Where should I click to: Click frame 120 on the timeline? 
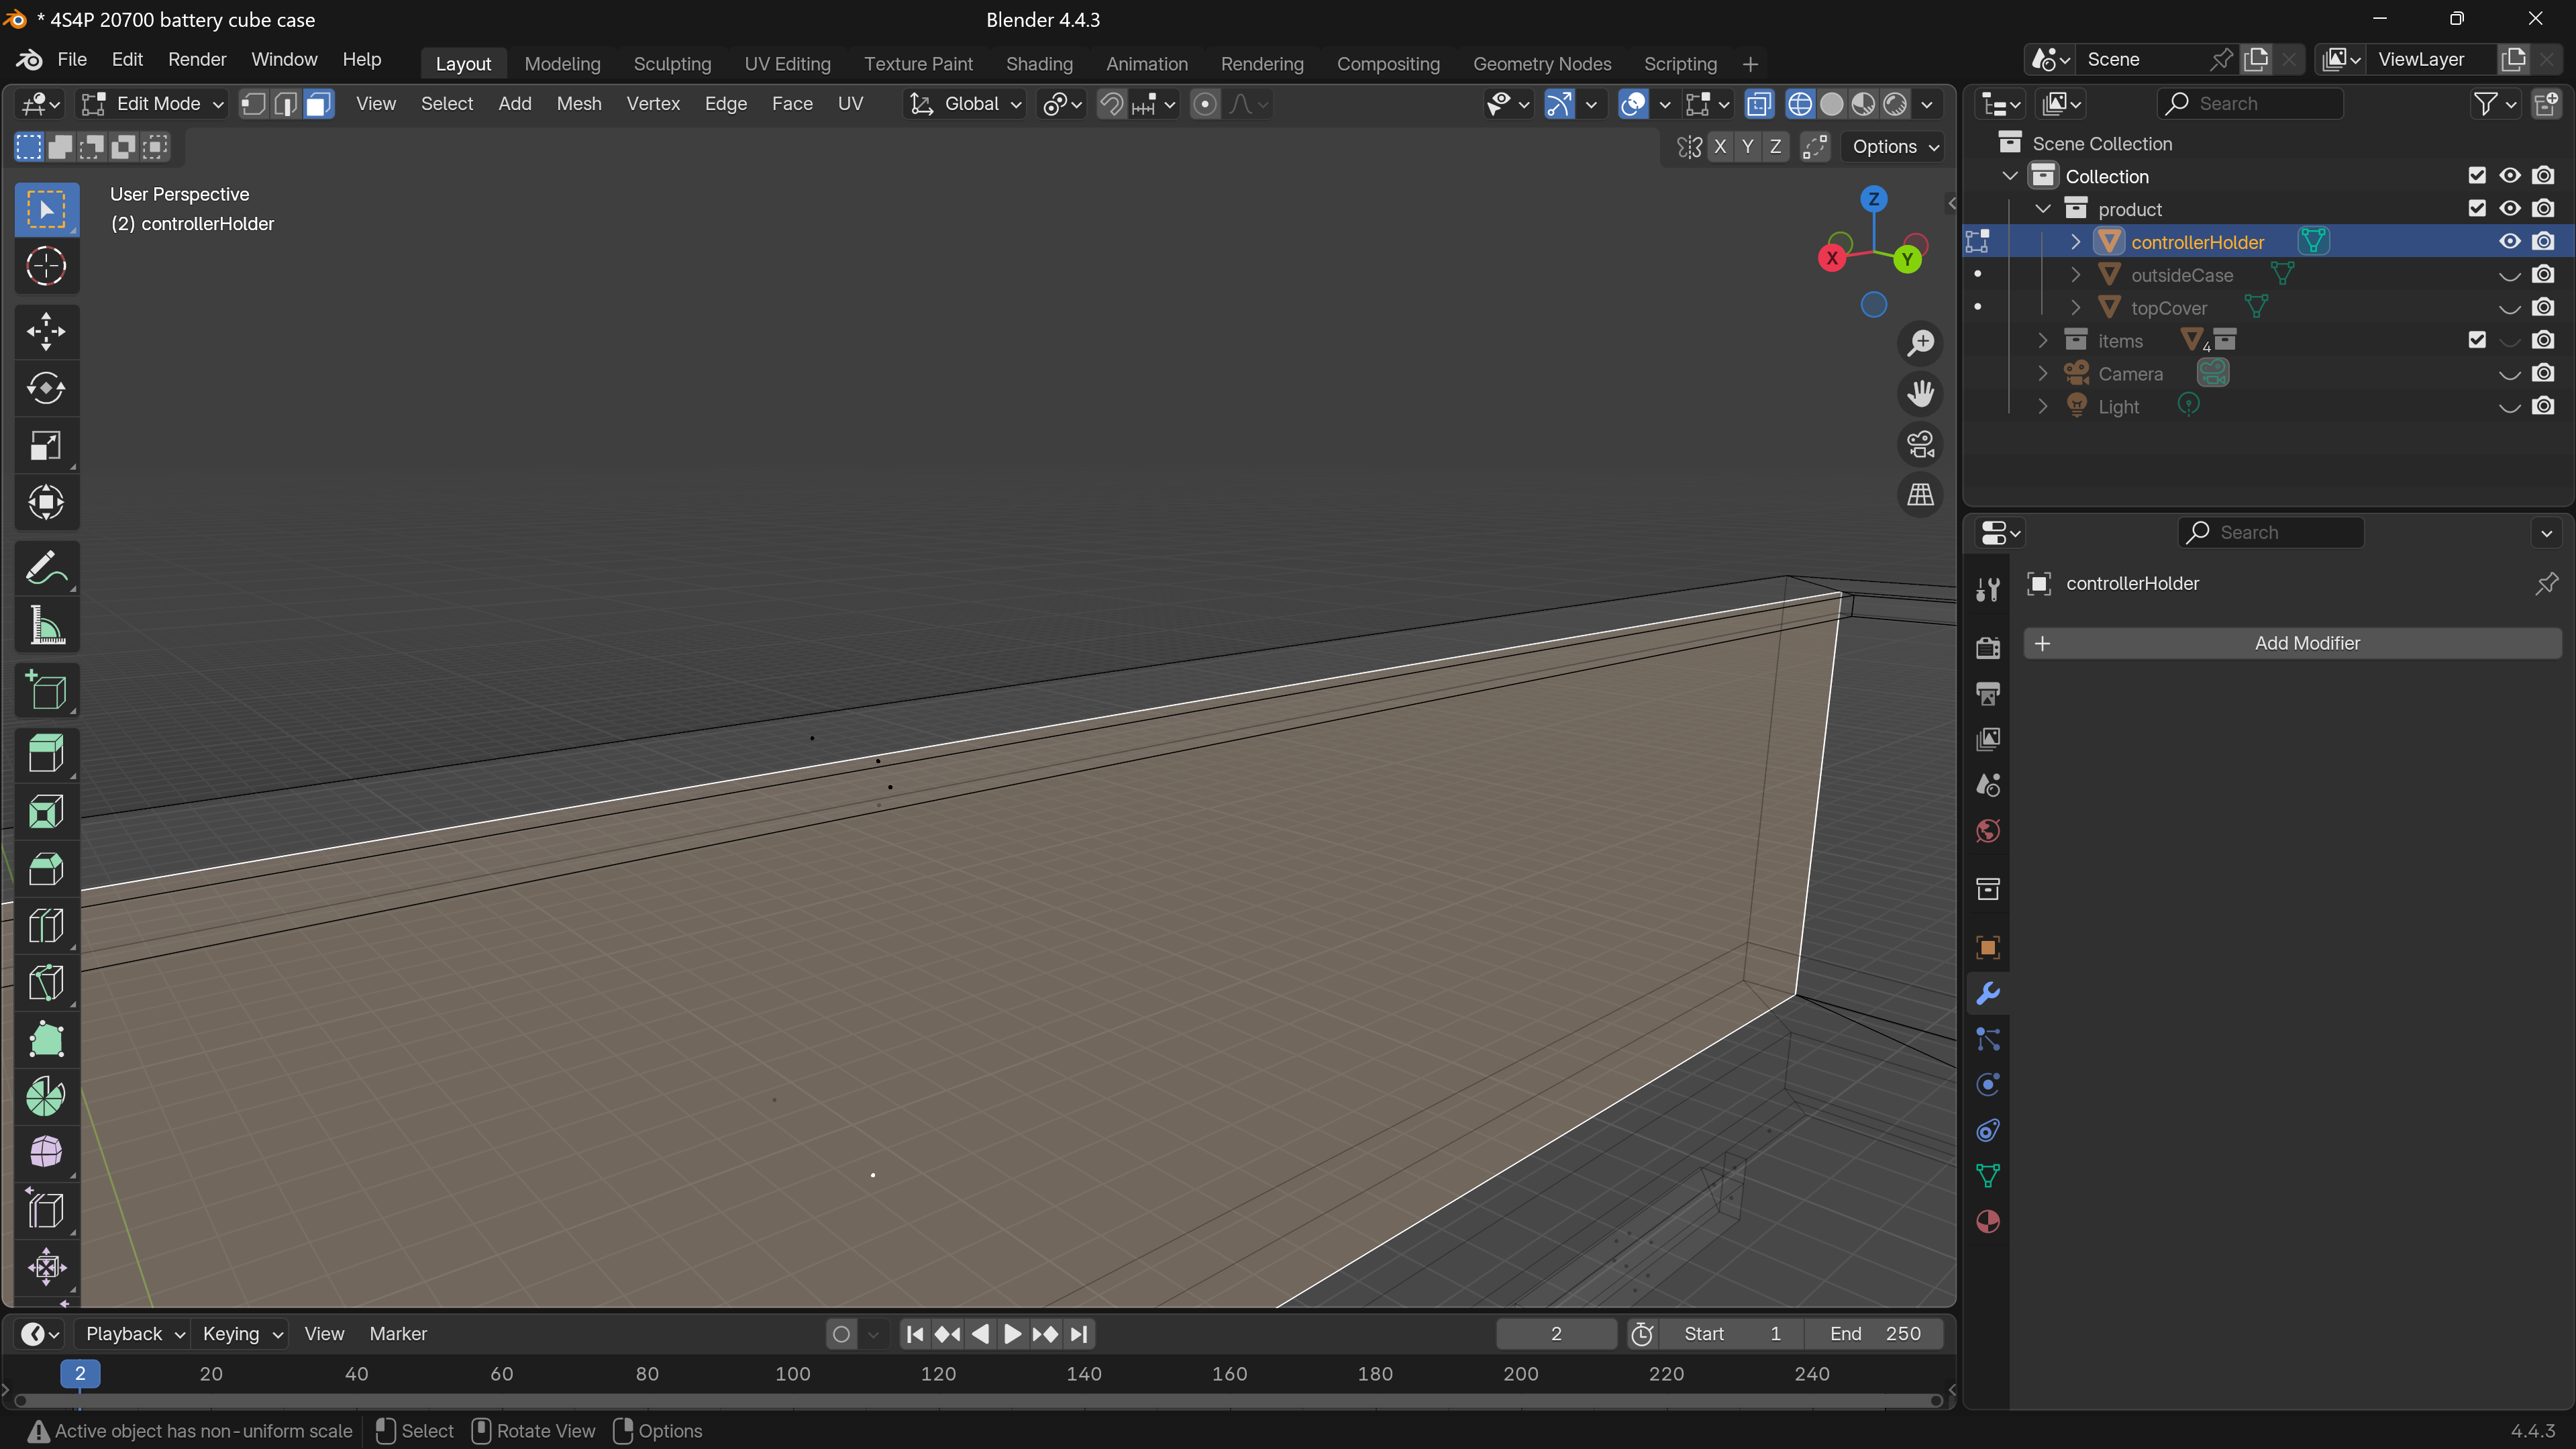938,1374
